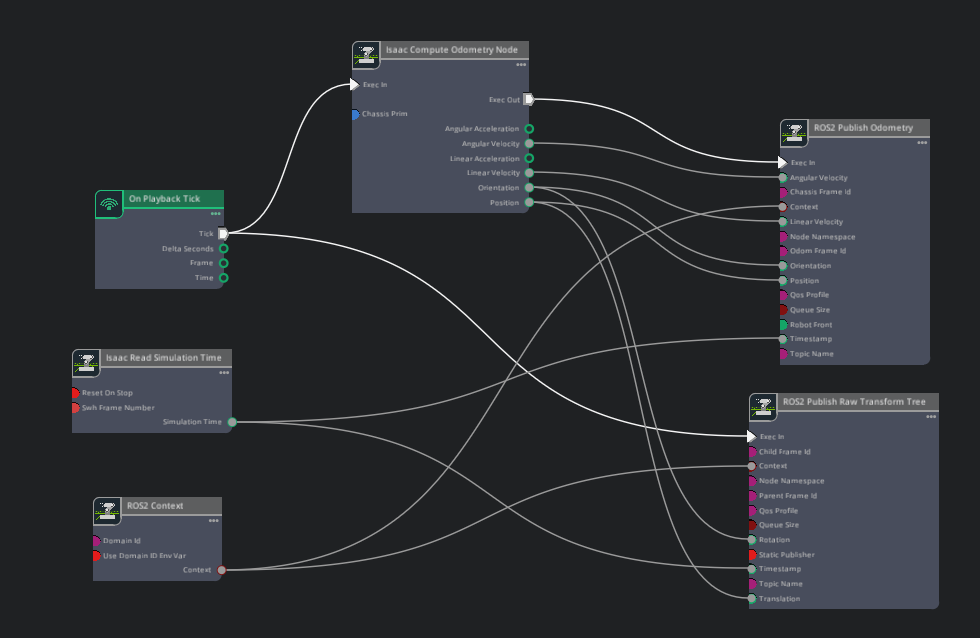Click Angular Velocity output port on Compute Odometry
The height and width of the screenshot is (638, 980).
point(529,144)
